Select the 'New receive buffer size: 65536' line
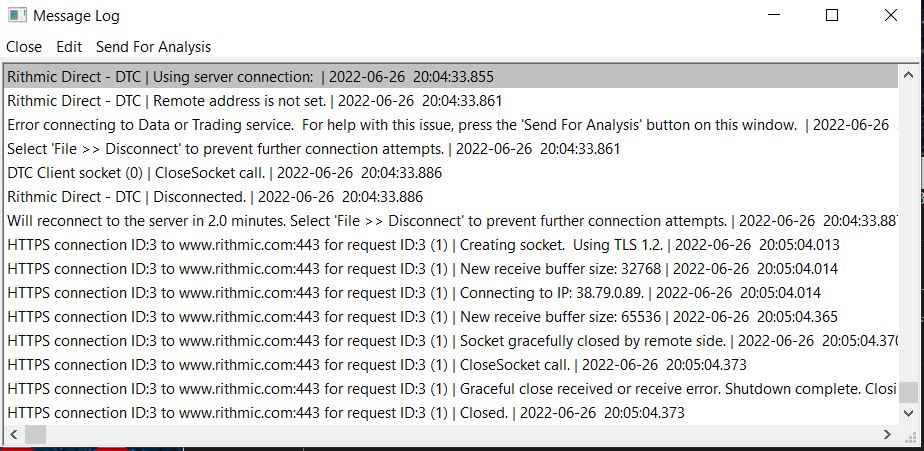 400,317
